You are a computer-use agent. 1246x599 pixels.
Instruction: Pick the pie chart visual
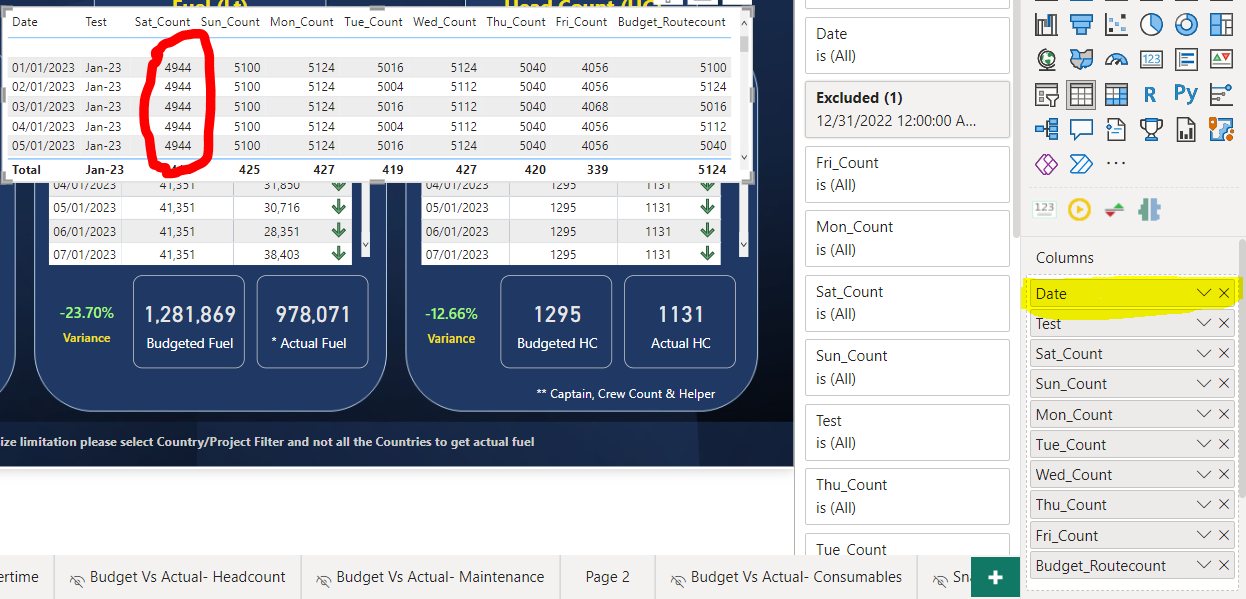1151,24
